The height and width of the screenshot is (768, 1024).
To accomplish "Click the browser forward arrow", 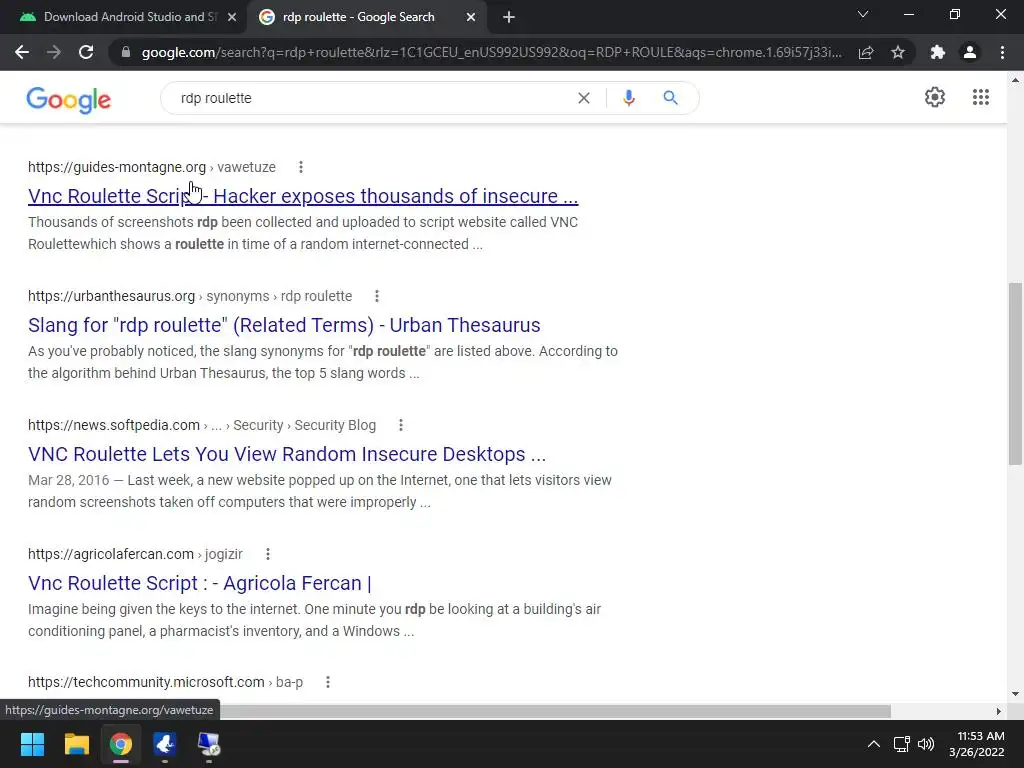I will 54,52.
